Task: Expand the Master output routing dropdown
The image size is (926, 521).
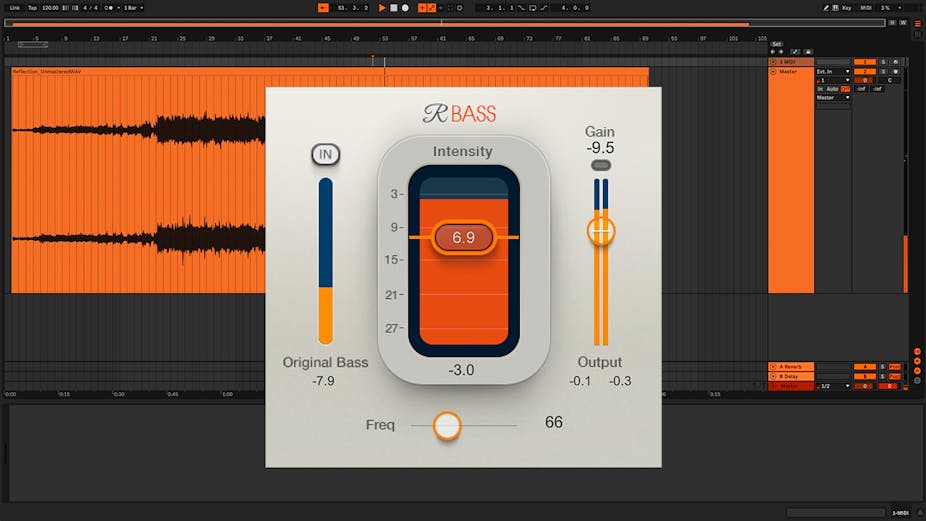Action: coord(832,98)
